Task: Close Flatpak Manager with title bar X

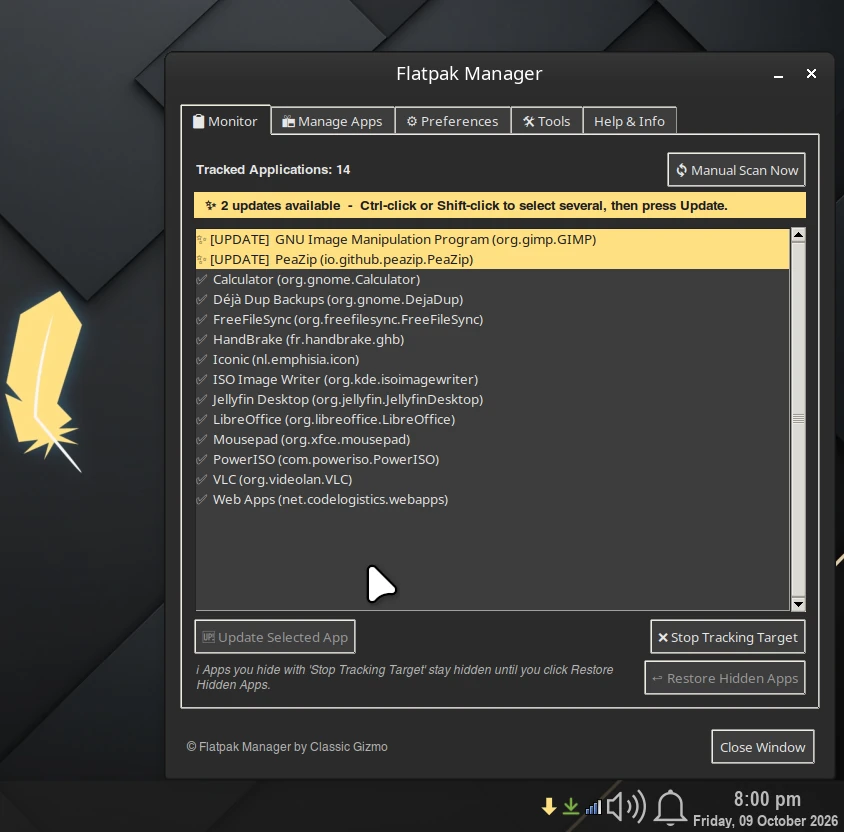Action: point(811,74)
